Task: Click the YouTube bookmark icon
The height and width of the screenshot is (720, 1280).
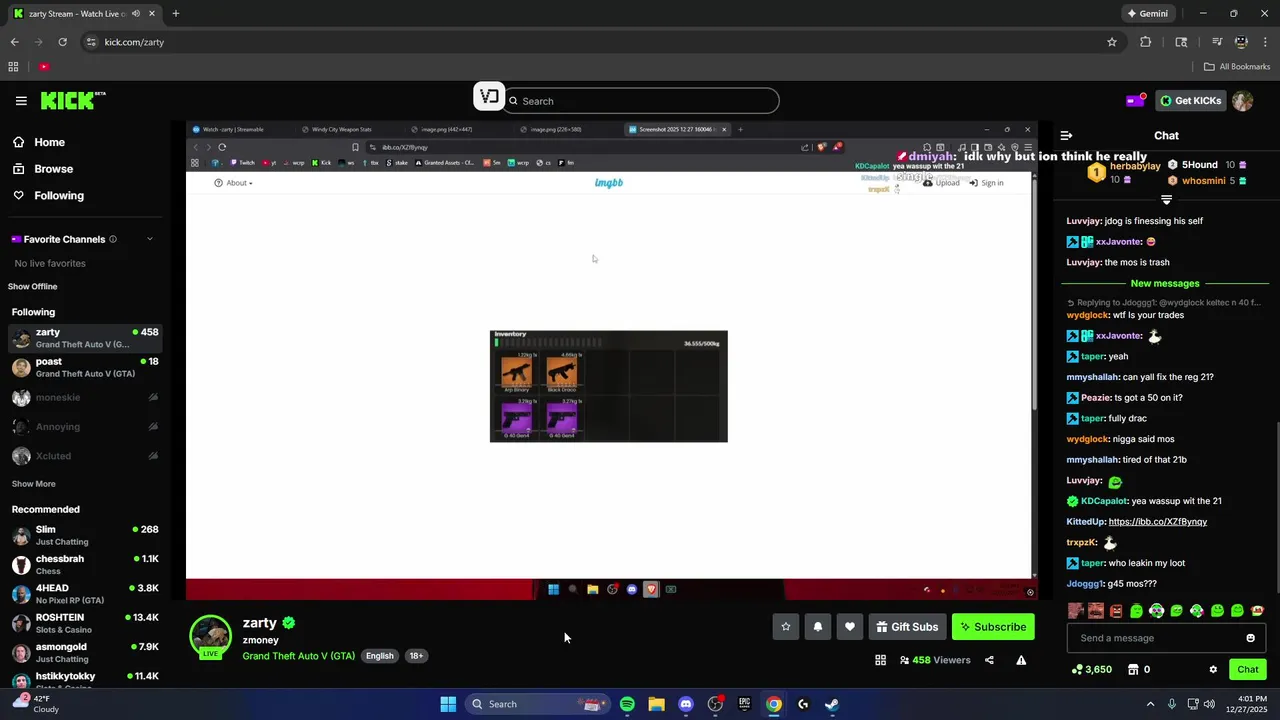Action: pyautogui.click(x=44, y=67)
